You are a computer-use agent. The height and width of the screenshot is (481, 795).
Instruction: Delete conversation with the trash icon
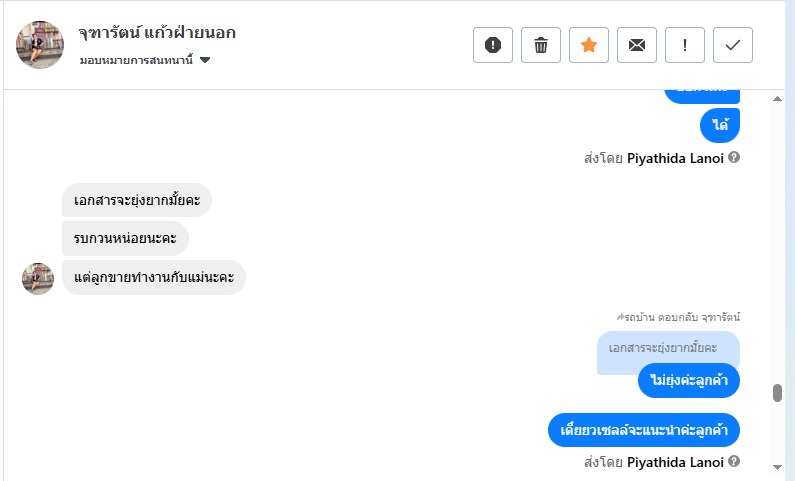click(x=541, y=45)
